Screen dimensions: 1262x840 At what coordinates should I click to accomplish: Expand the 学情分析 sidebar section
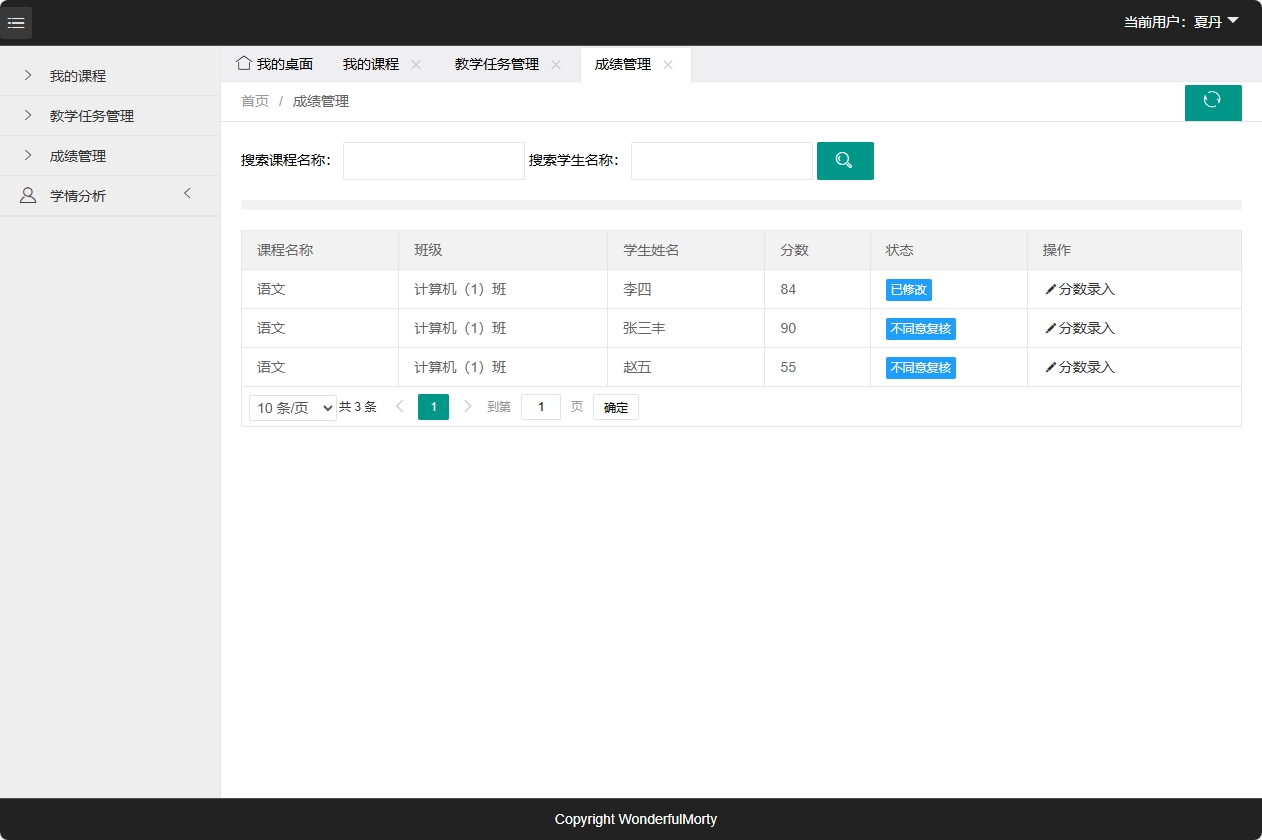point(187,195)
